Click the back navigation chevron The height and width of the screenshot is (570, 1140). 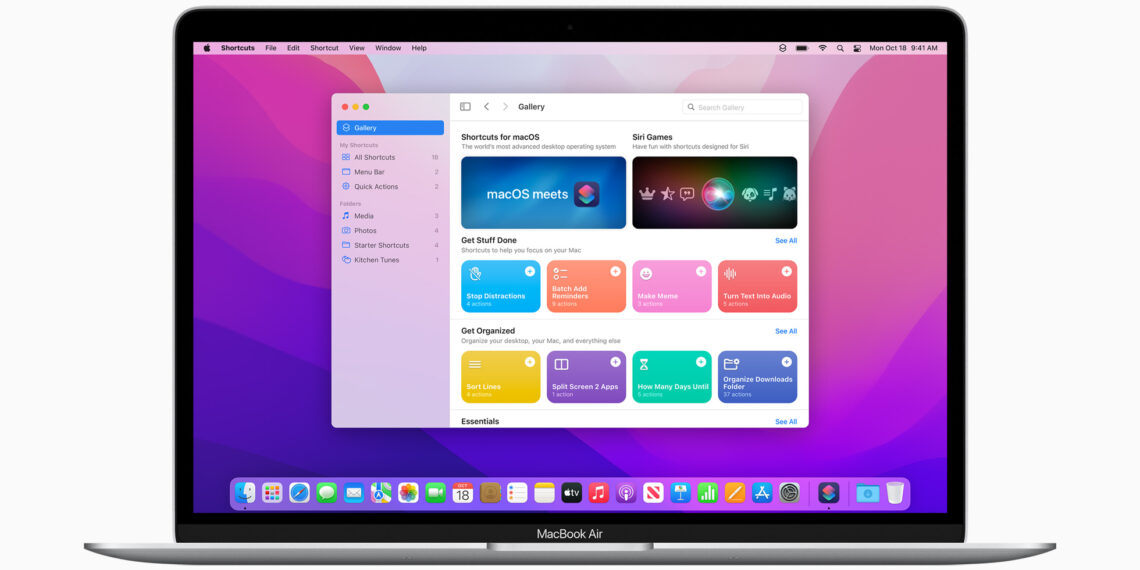click(x=486, y=107)
